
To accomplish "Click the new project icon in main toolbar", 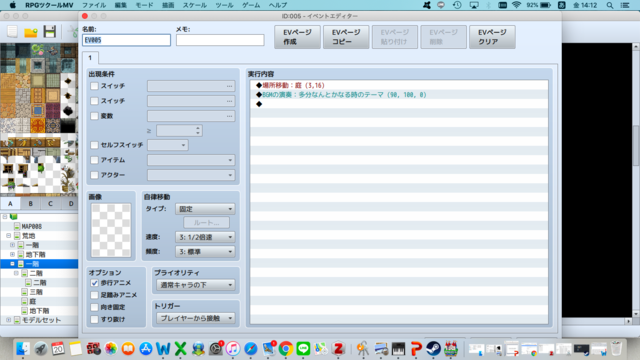I will (12, 31).
